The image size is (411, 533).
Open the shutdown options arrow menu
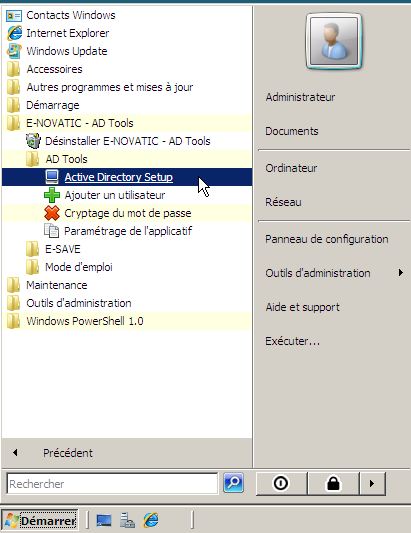pyautogui.click(x=372, y=483)
